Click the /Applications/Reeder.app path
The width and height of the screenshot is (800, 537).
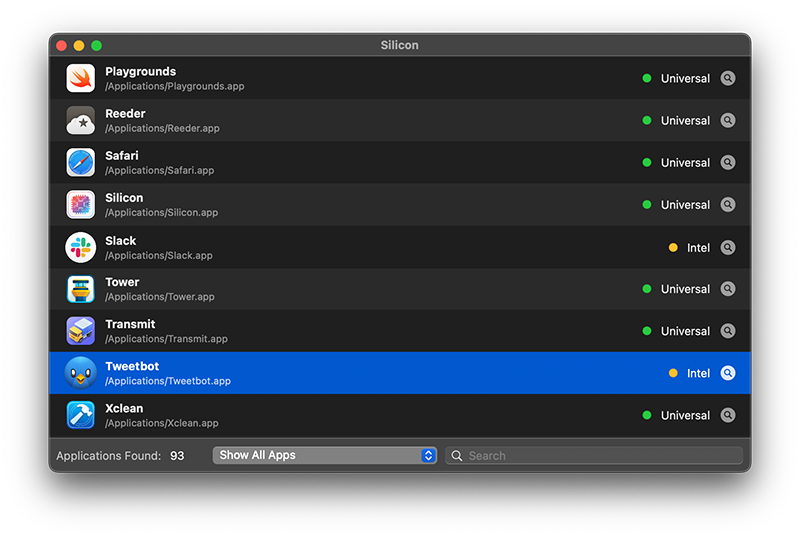162,129
